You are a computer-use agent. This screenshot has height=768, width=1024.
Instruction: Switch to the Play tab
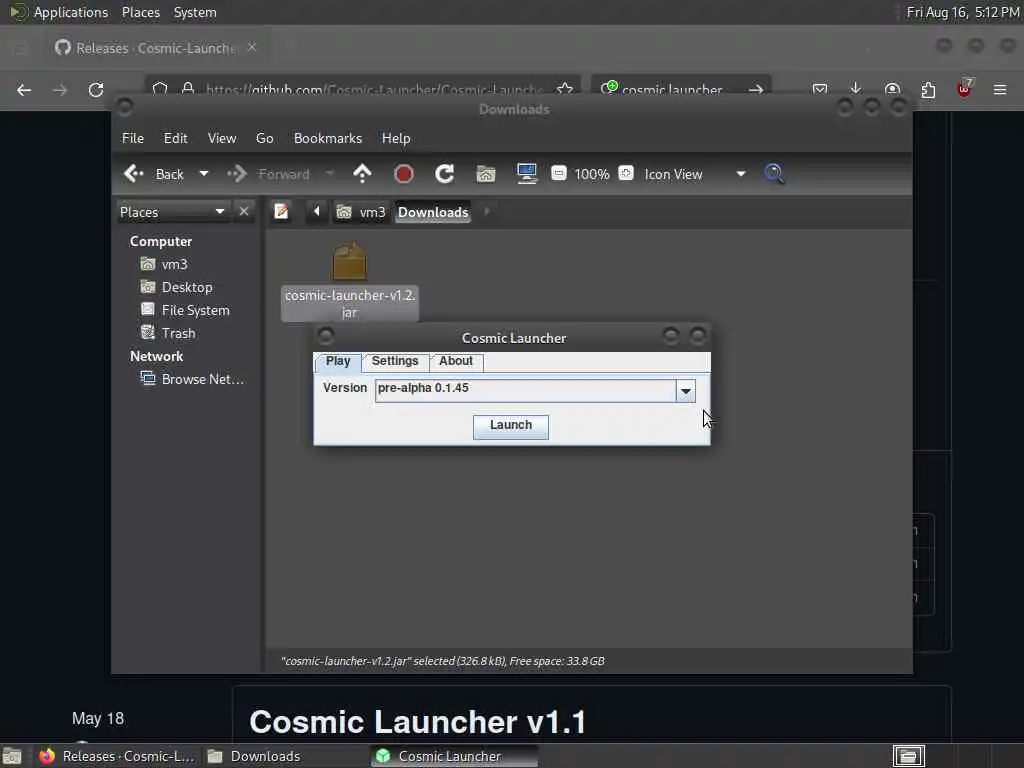point(338,361)
